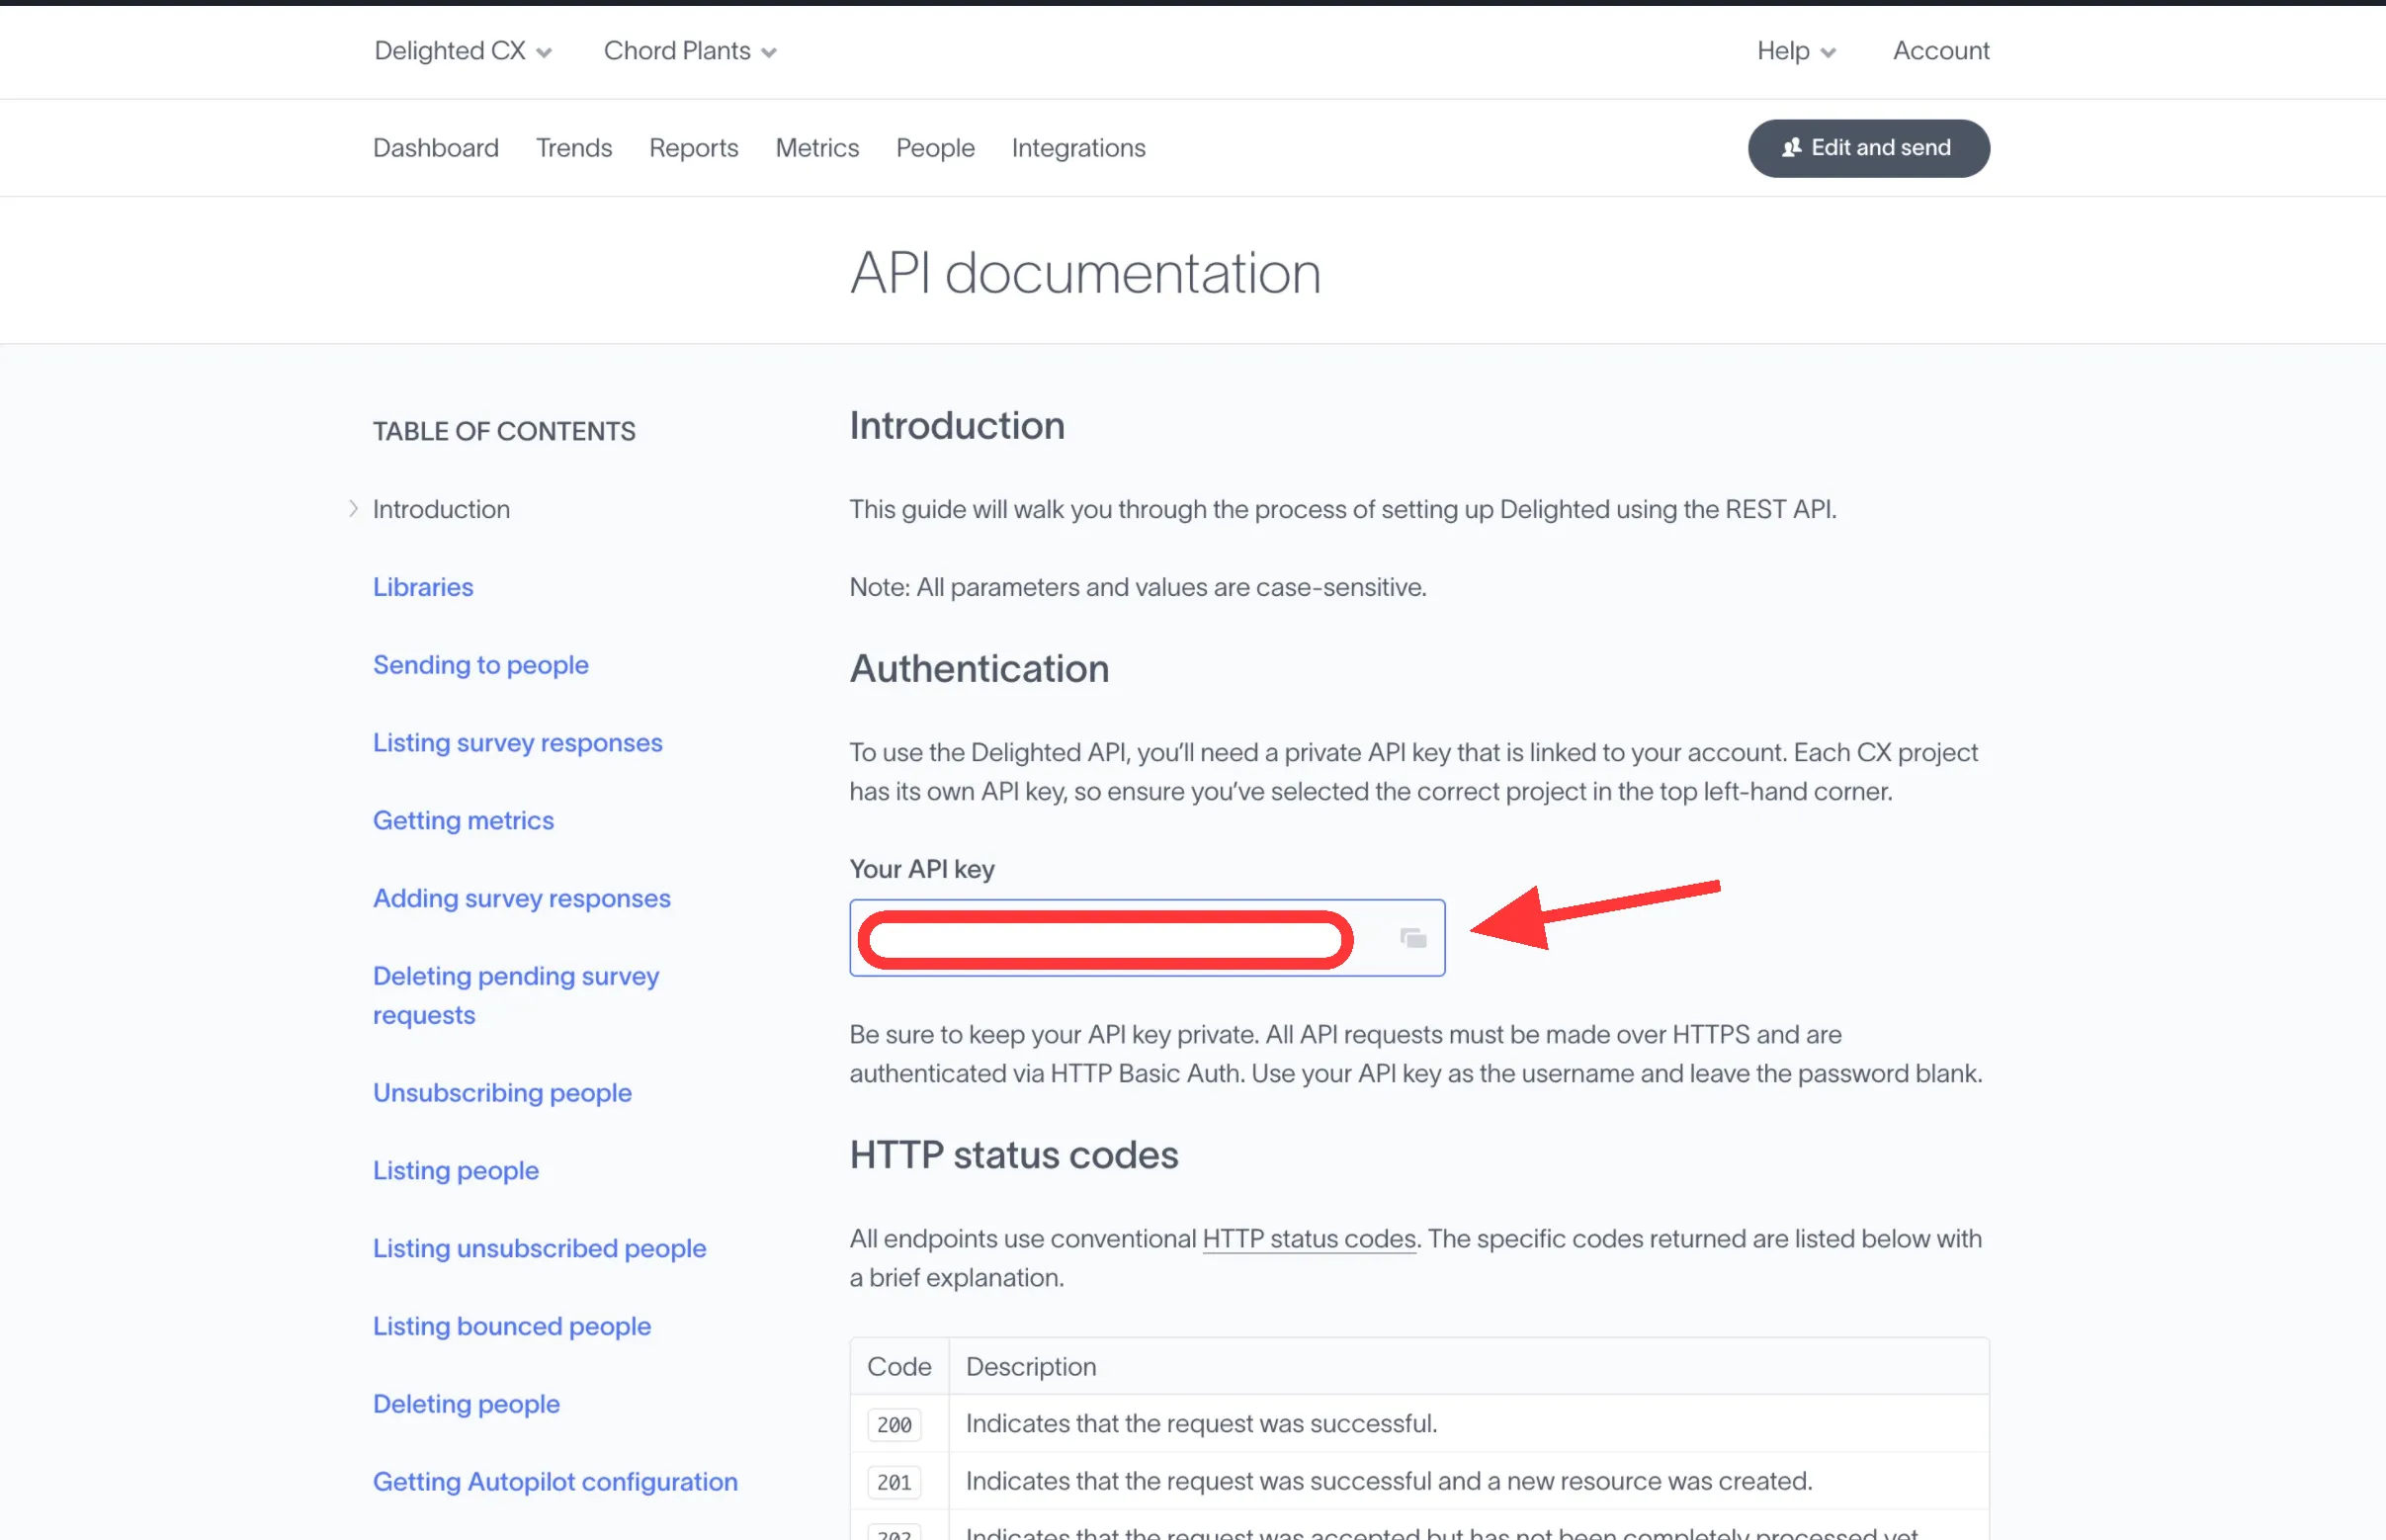
Task: Open Getting Autopilot configuration section
Action: (555, 1482)
